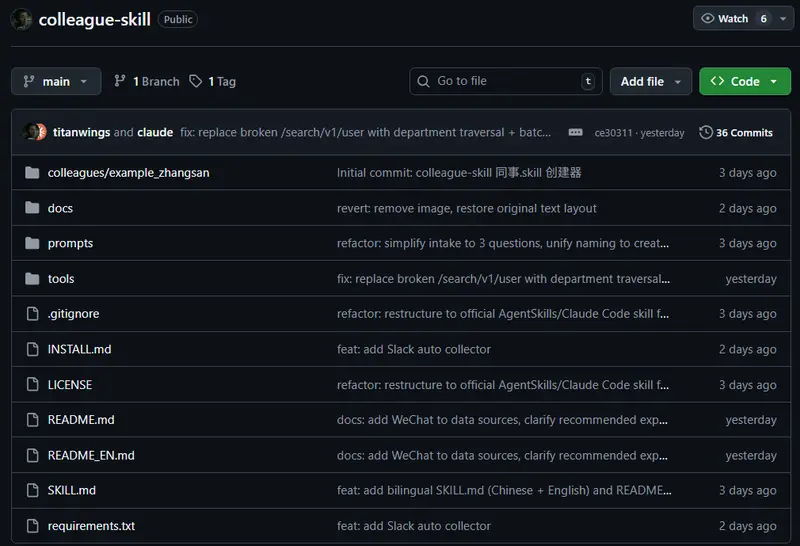Open the requirements.txt file
Image resolution: width=800 pixels, height=546 pixels.
pyautogui.click(x=91, y=526)
